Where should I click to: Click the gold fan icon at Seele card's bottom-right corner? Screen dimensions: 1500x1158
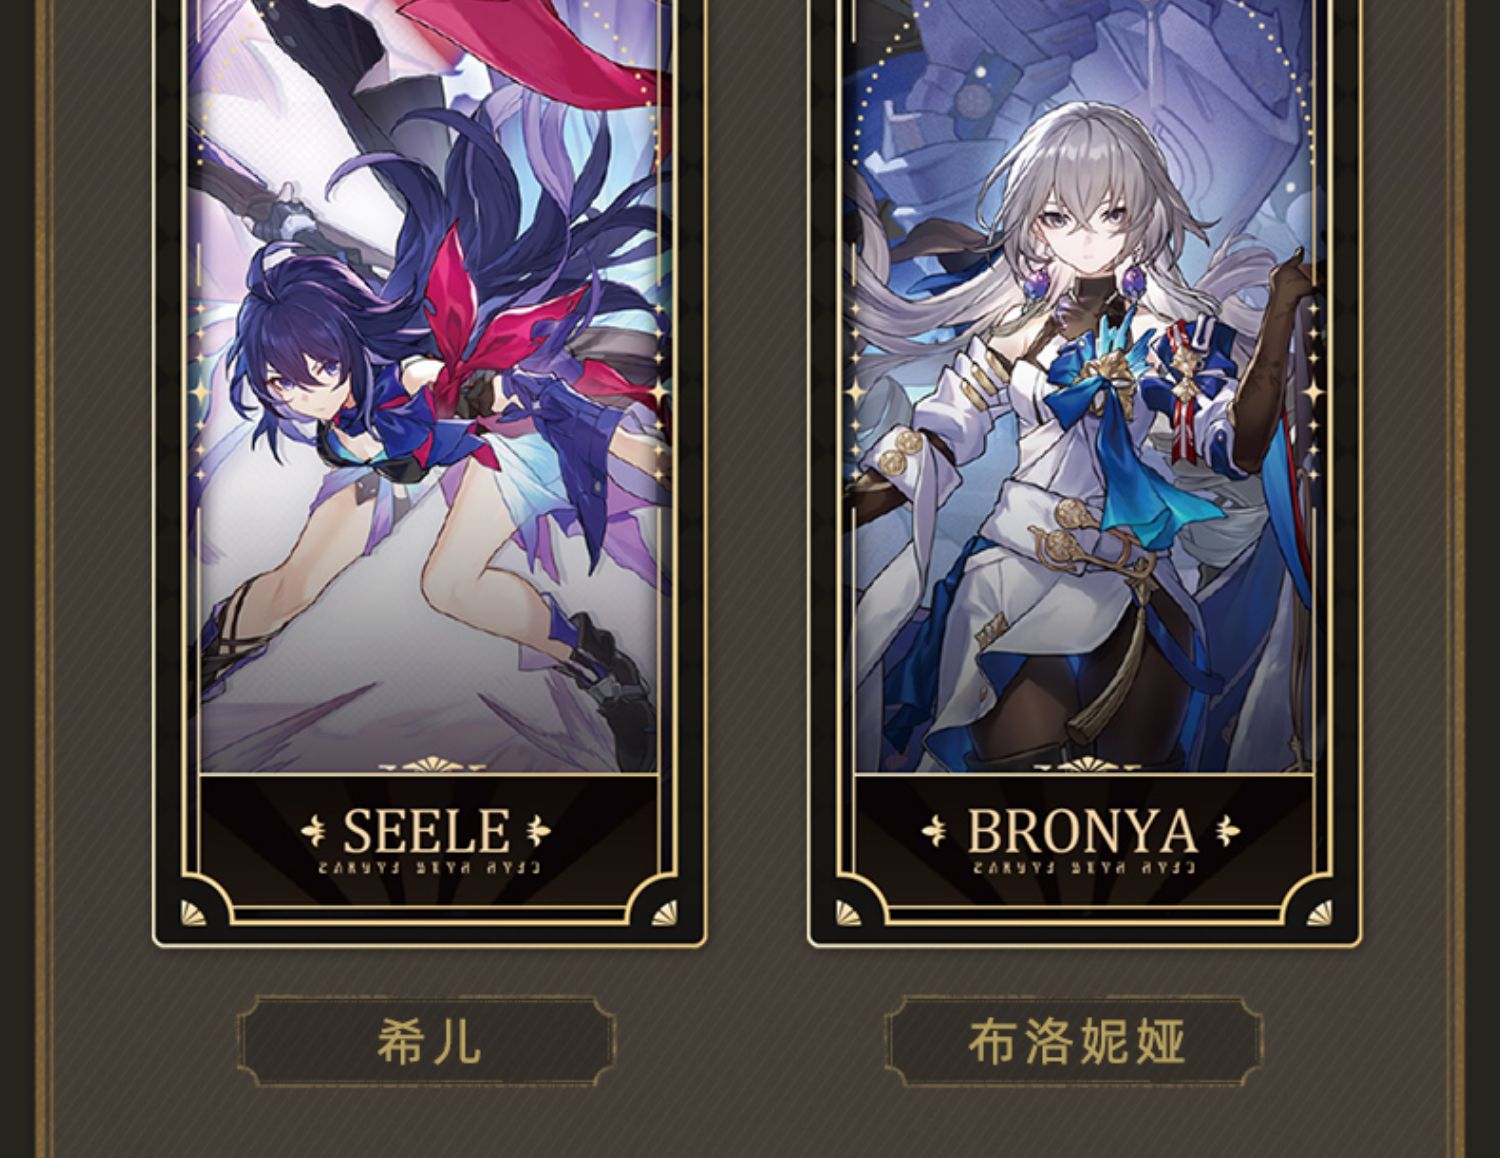tap(665, 912)
